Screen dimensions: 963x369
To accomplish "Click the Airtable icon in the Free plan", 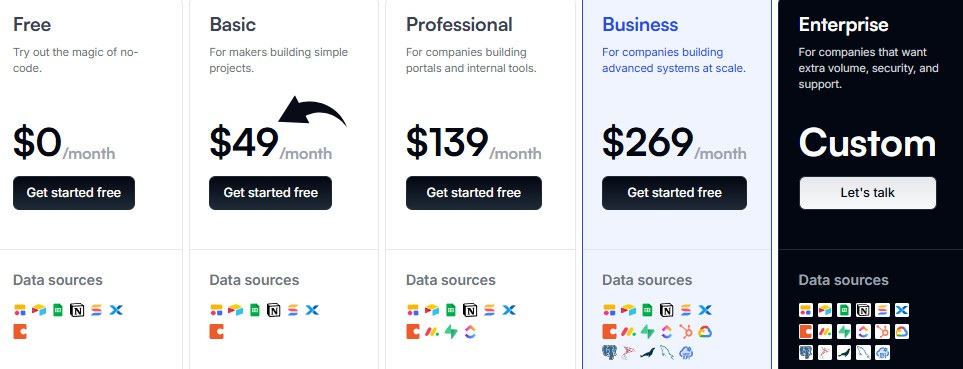I will point(39,310).
